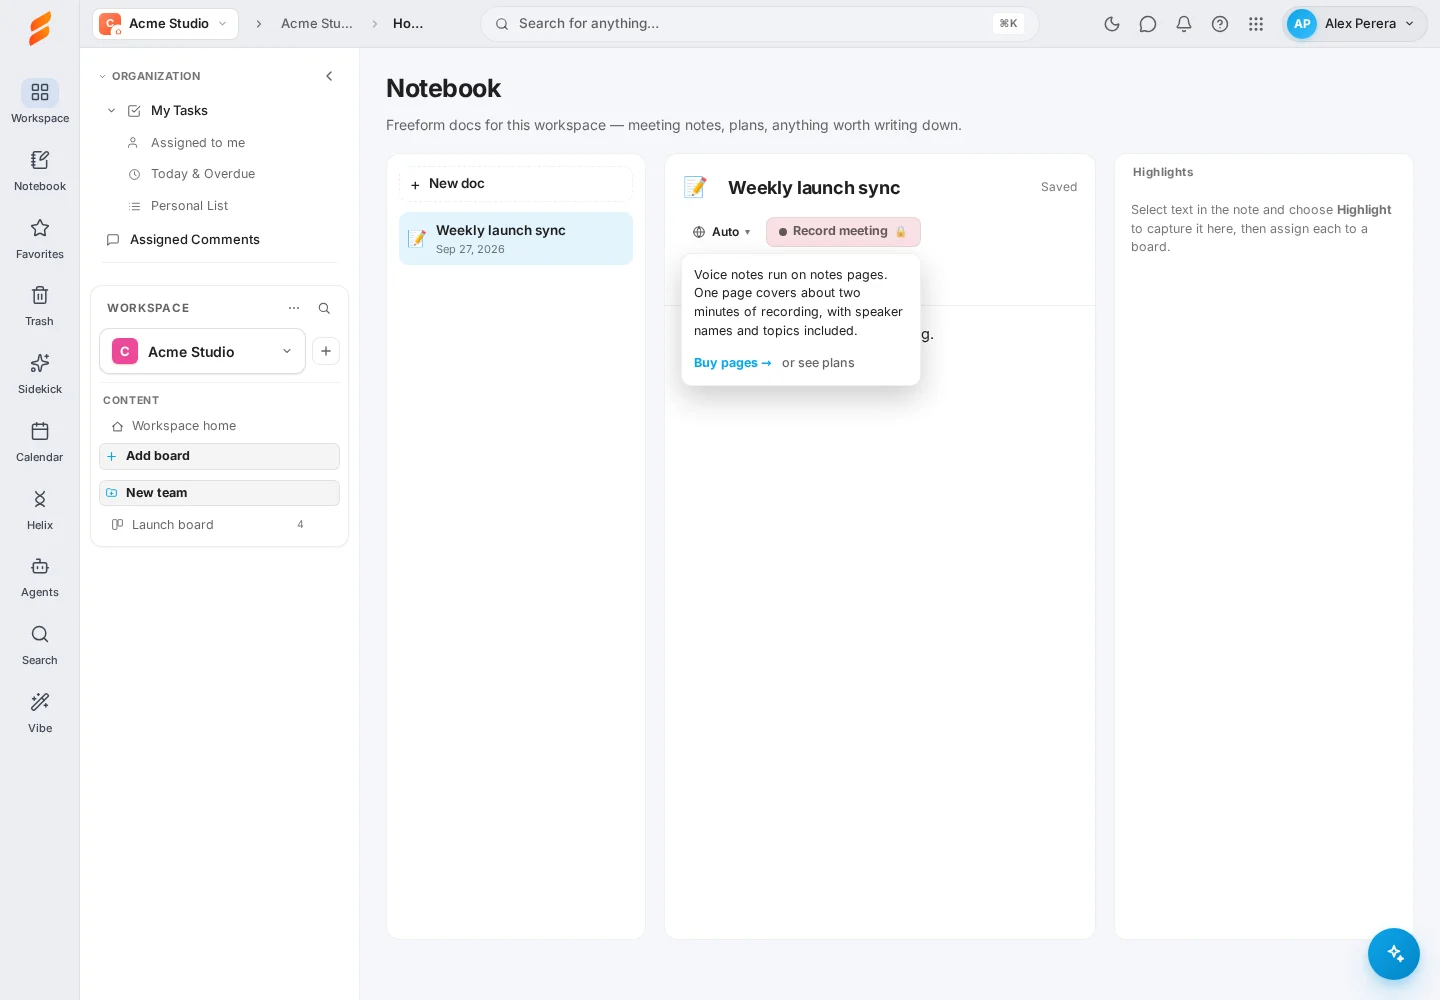
Task: Create a New doc
Action: pos(516,184)
